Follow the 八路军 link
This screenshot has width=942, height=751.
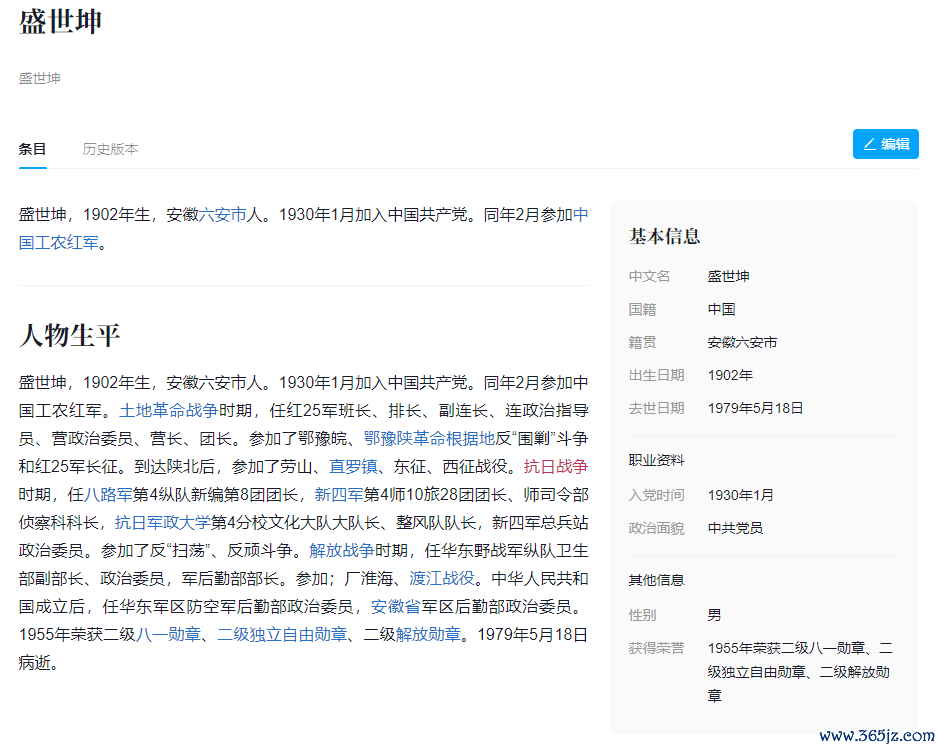pos(108,494)
